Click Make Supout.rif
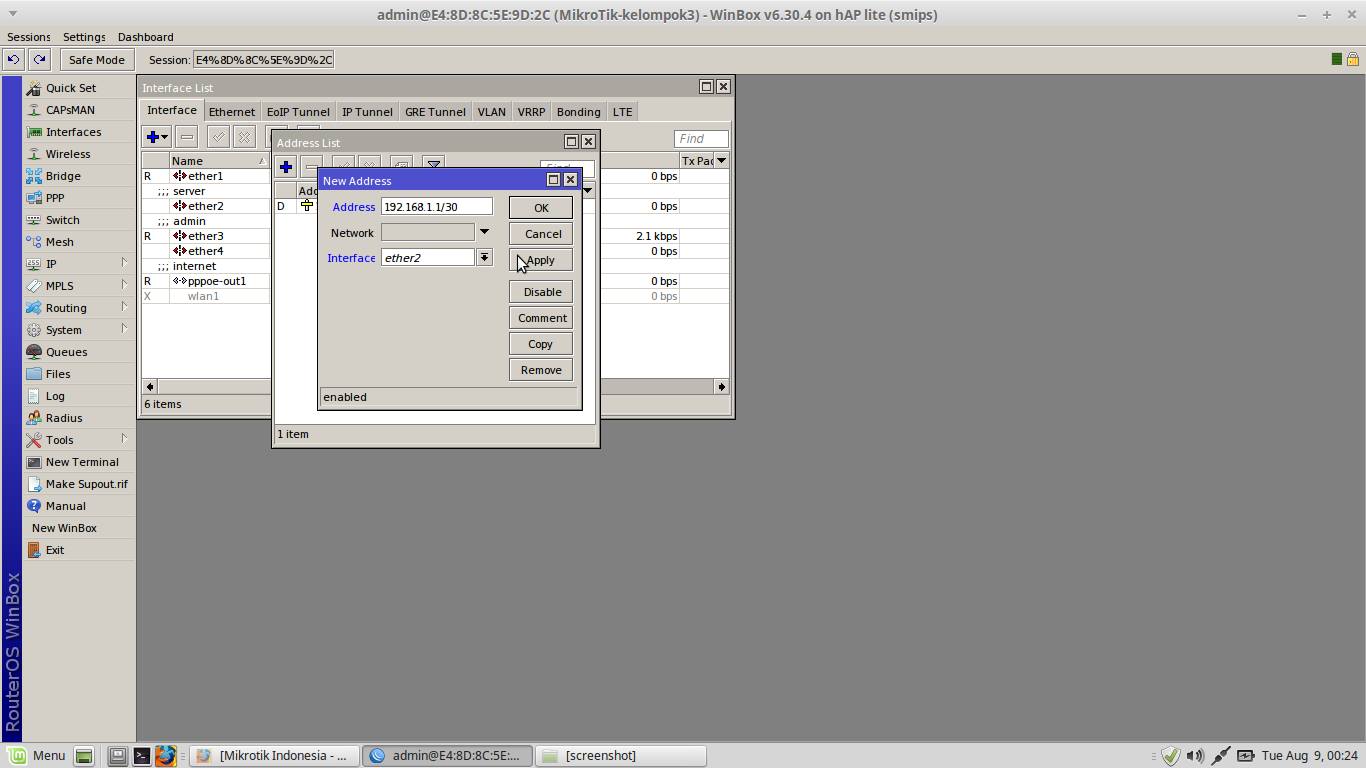Viewport: 1366px width, 768px height. [86, 484]
